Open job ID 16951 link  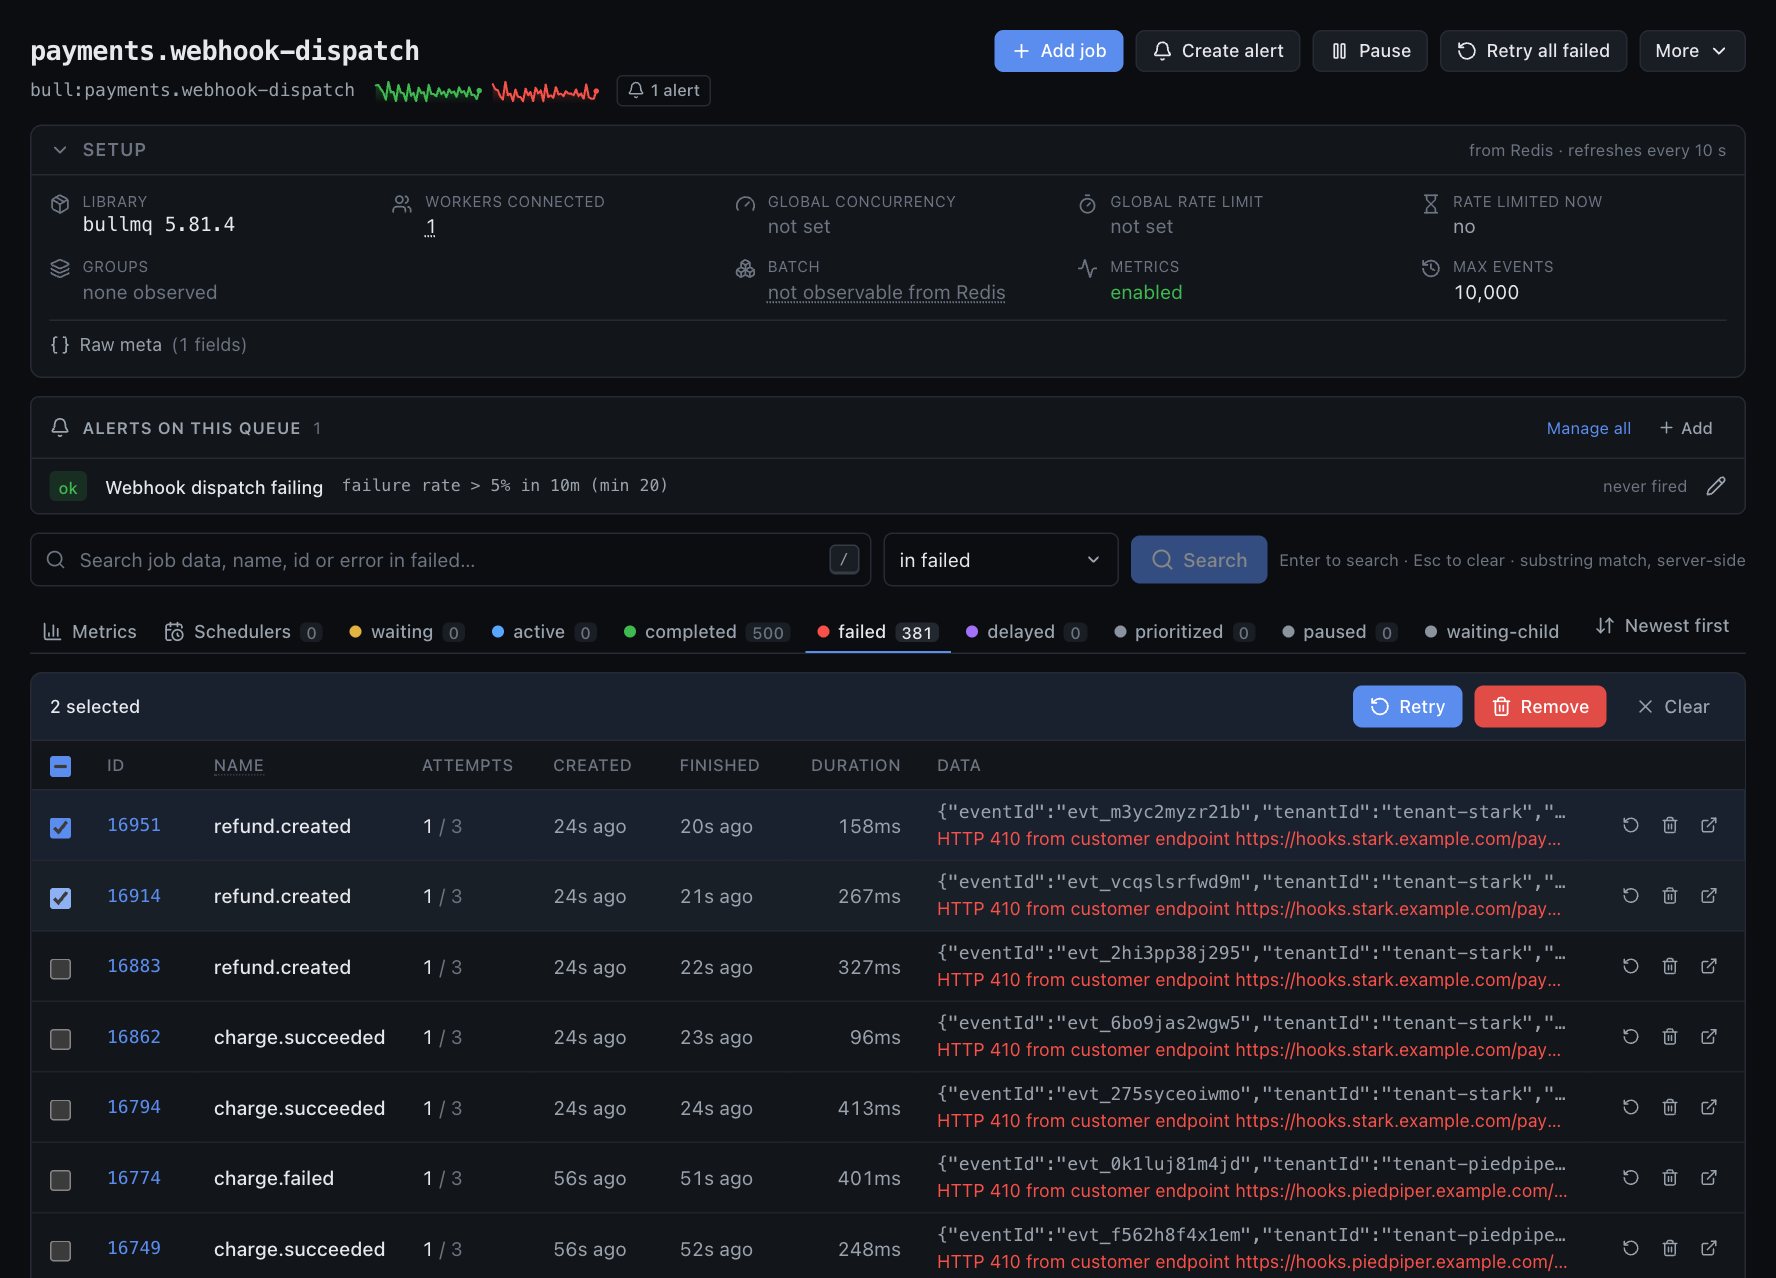134,825
